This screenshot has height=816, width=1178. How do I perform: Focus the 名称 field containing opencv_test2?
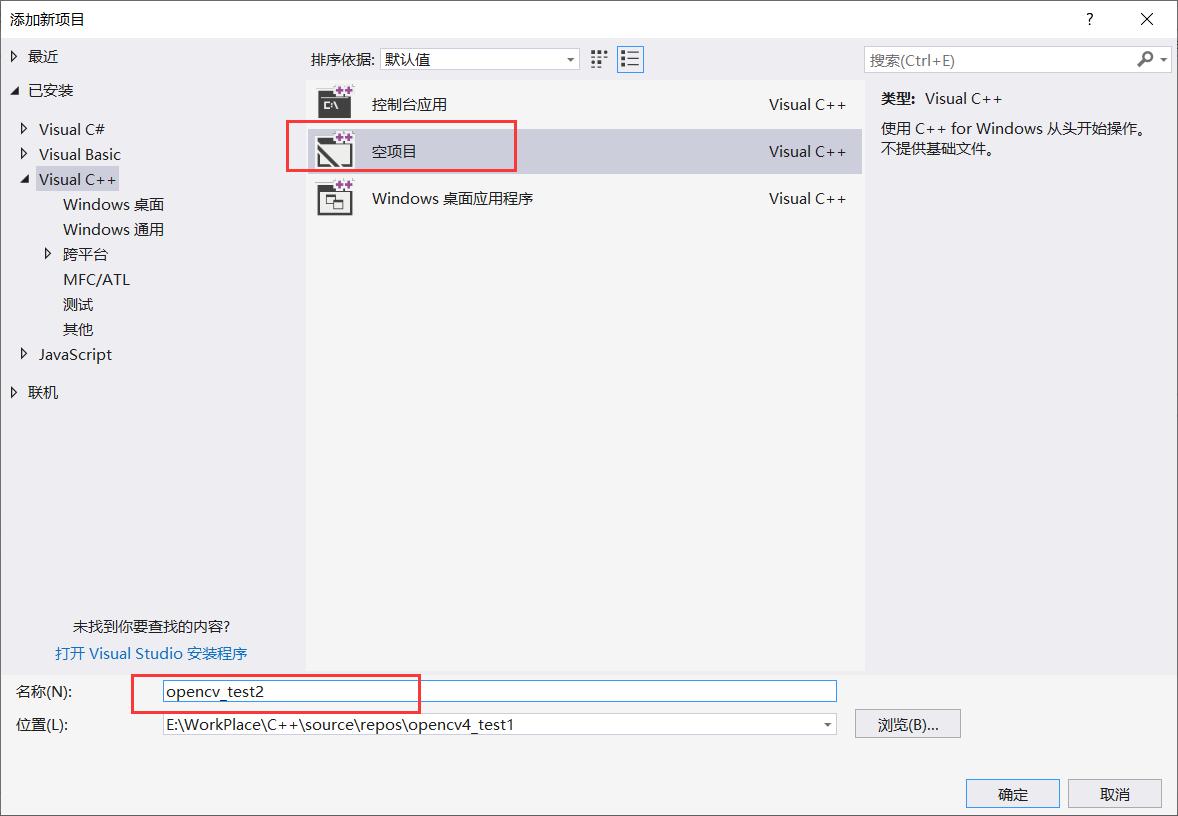[x=500, y=691]
